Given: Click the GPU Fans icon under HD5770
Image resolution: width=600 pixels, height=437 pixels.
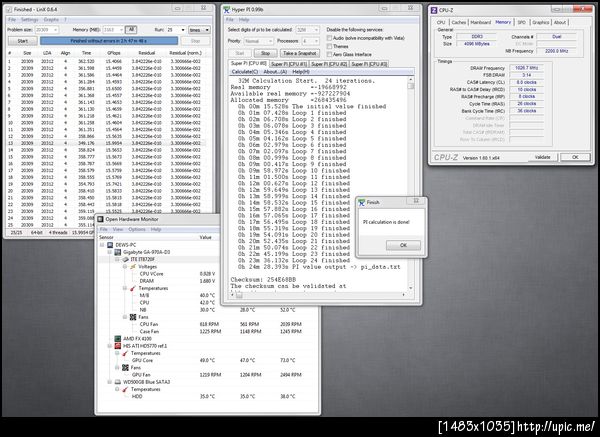Looking at the screenshot, I should pos(125,368).
